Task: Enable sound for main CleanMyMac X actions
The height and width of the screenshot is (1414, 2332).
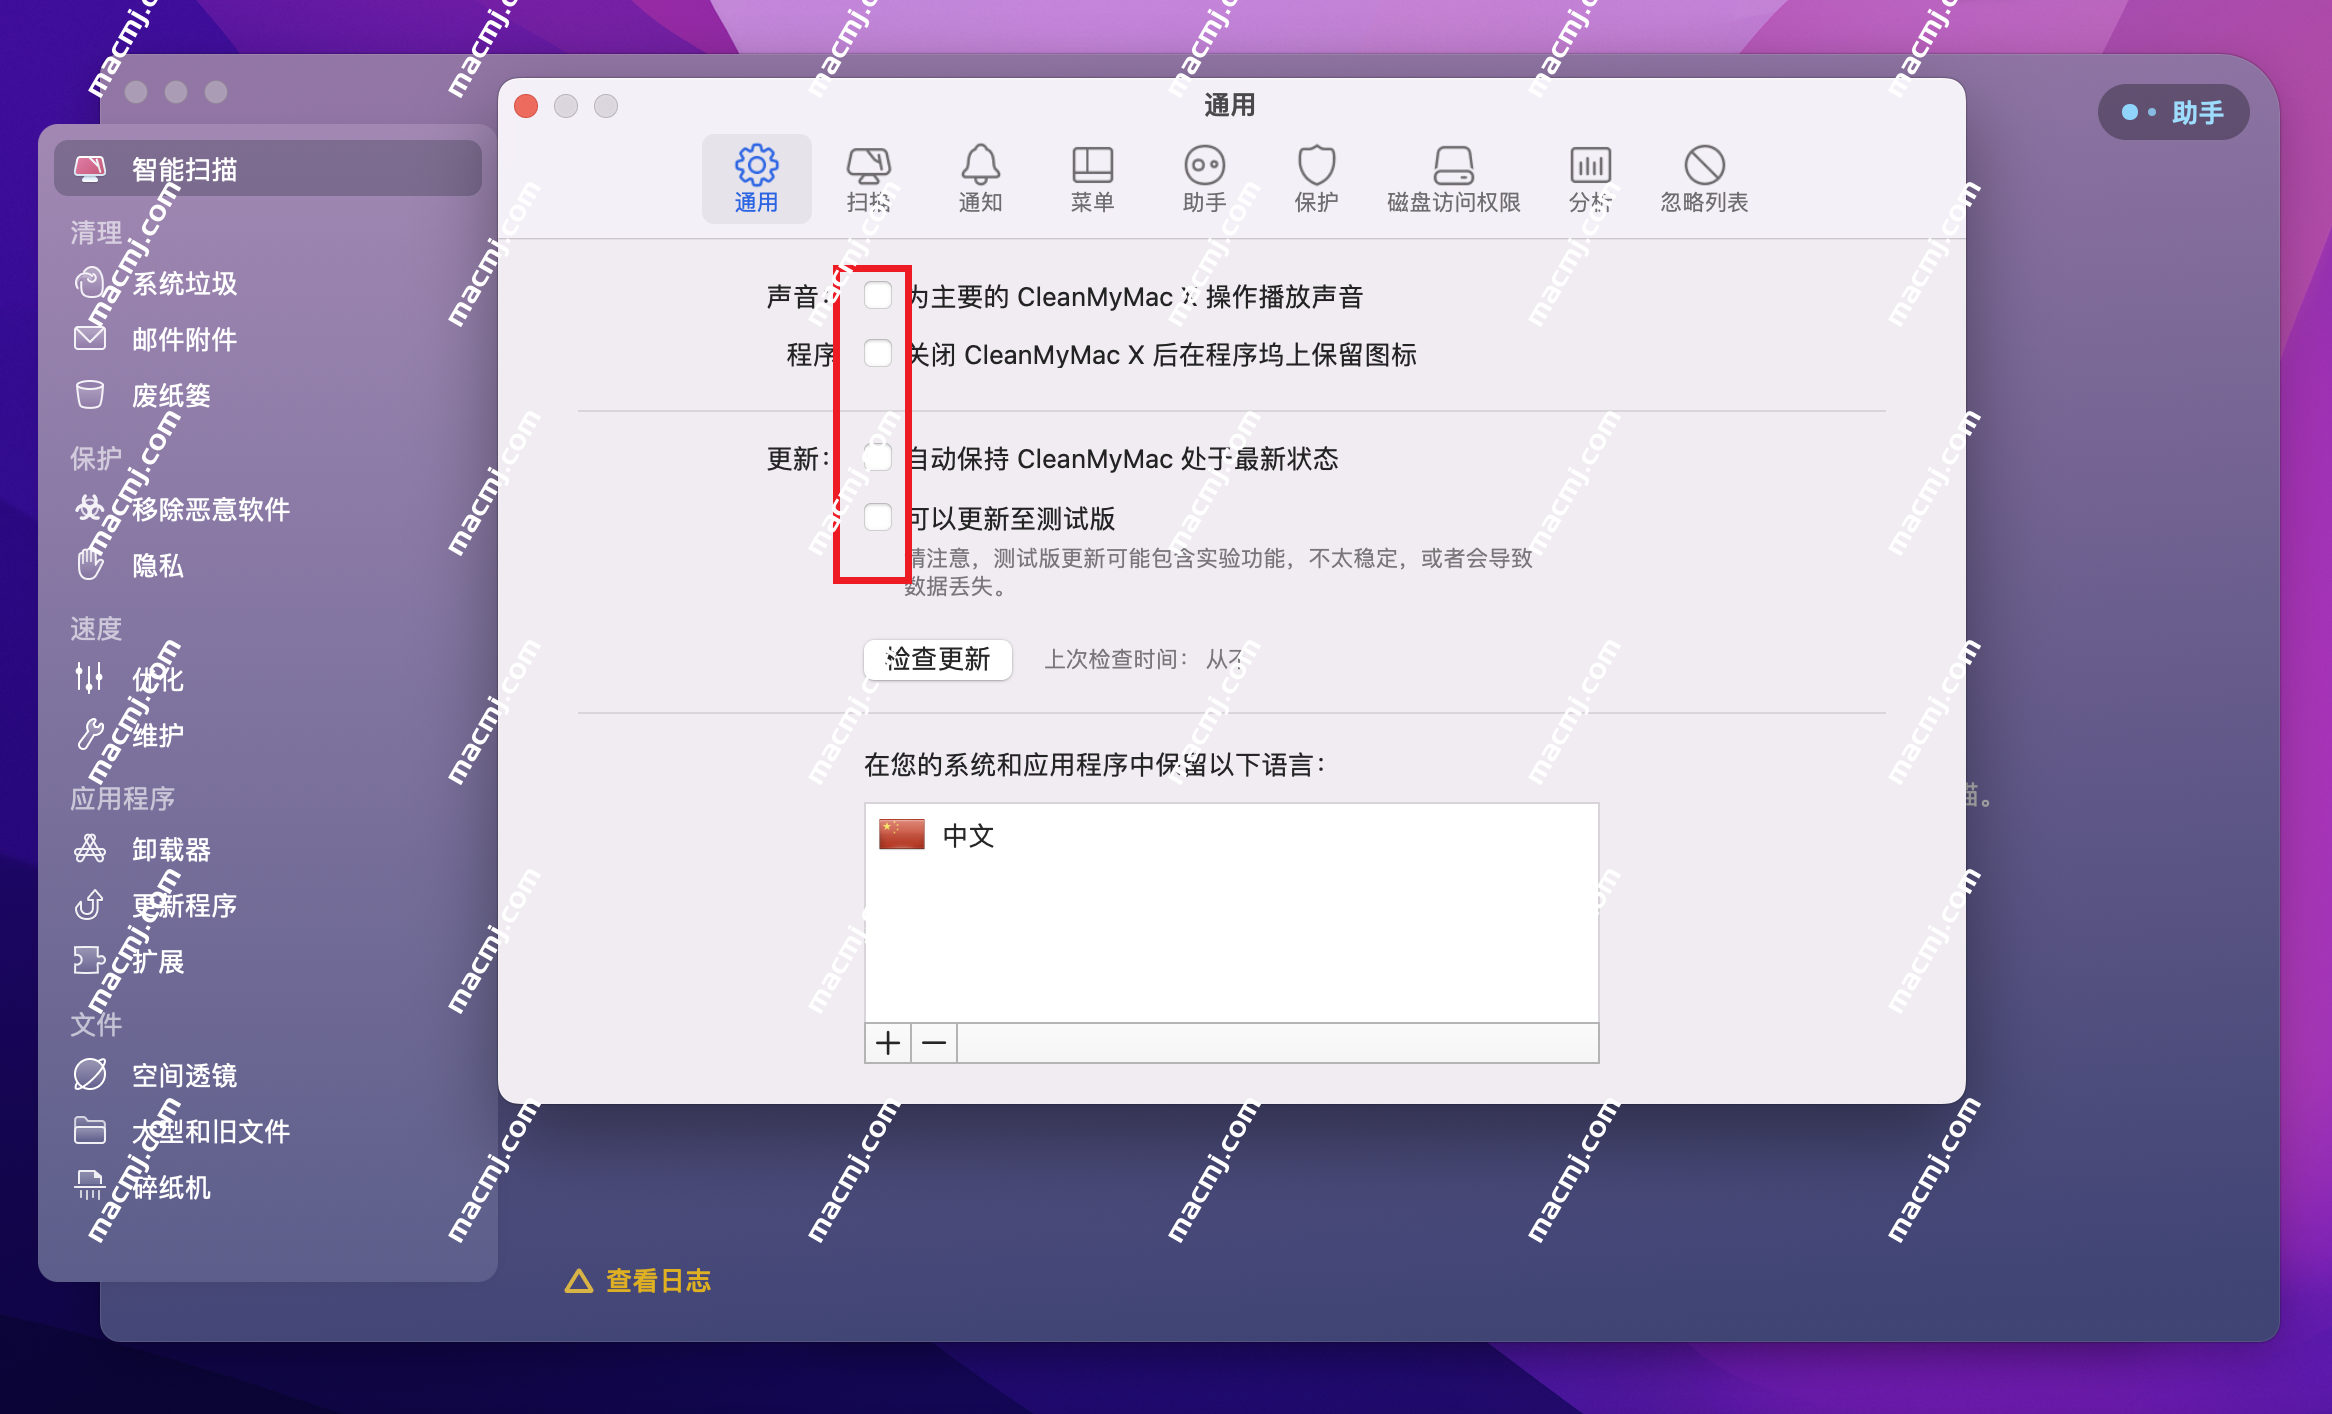Action: (x=877, y=295)
